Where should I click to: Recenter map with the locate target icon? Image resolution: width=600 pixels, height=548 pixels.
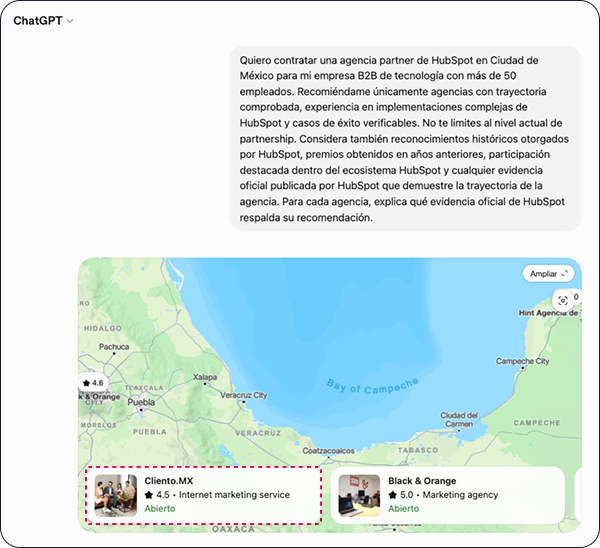pos(562,301)
